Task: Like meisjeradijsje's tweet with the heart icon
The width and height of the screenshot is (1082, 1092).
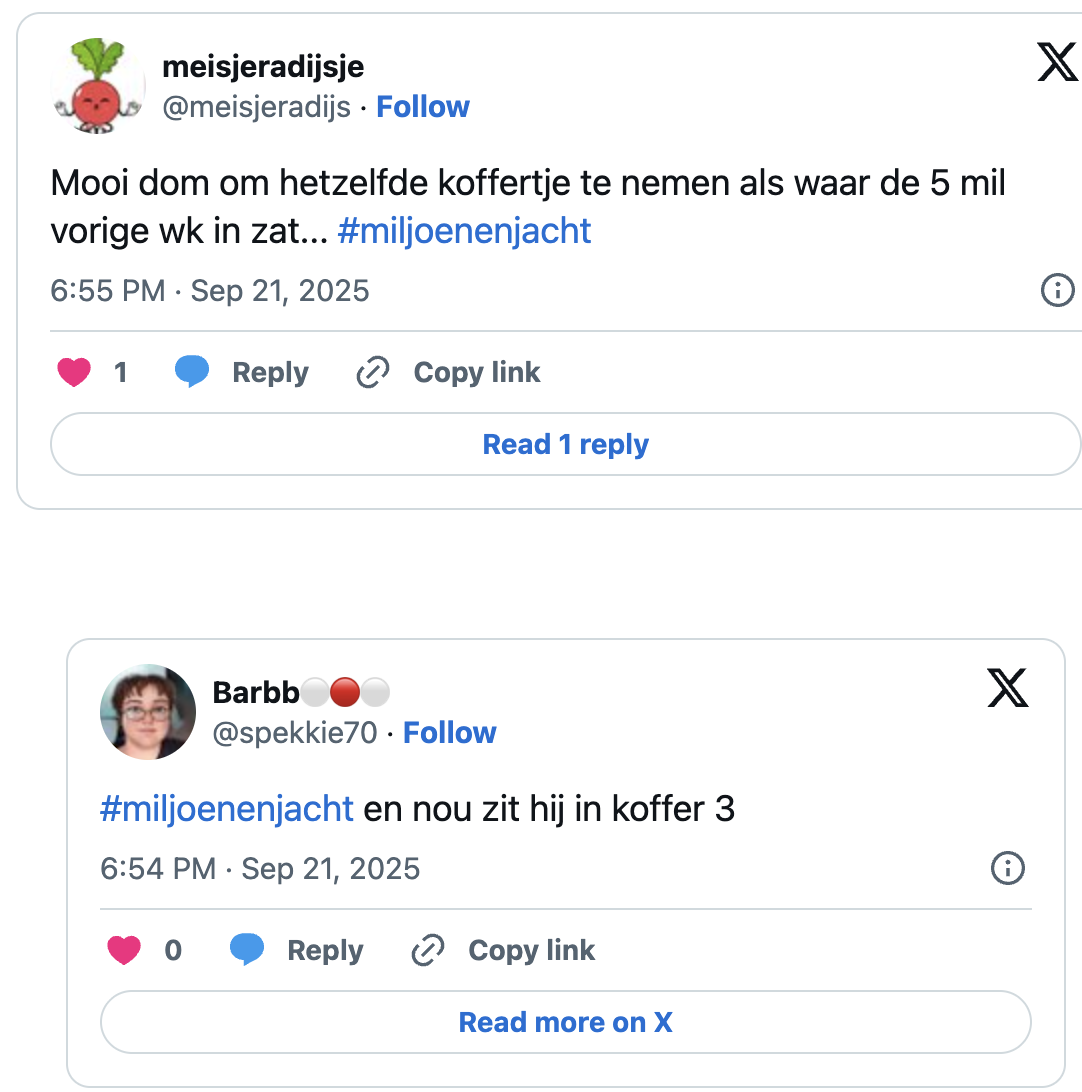Action: pos(74,373)
